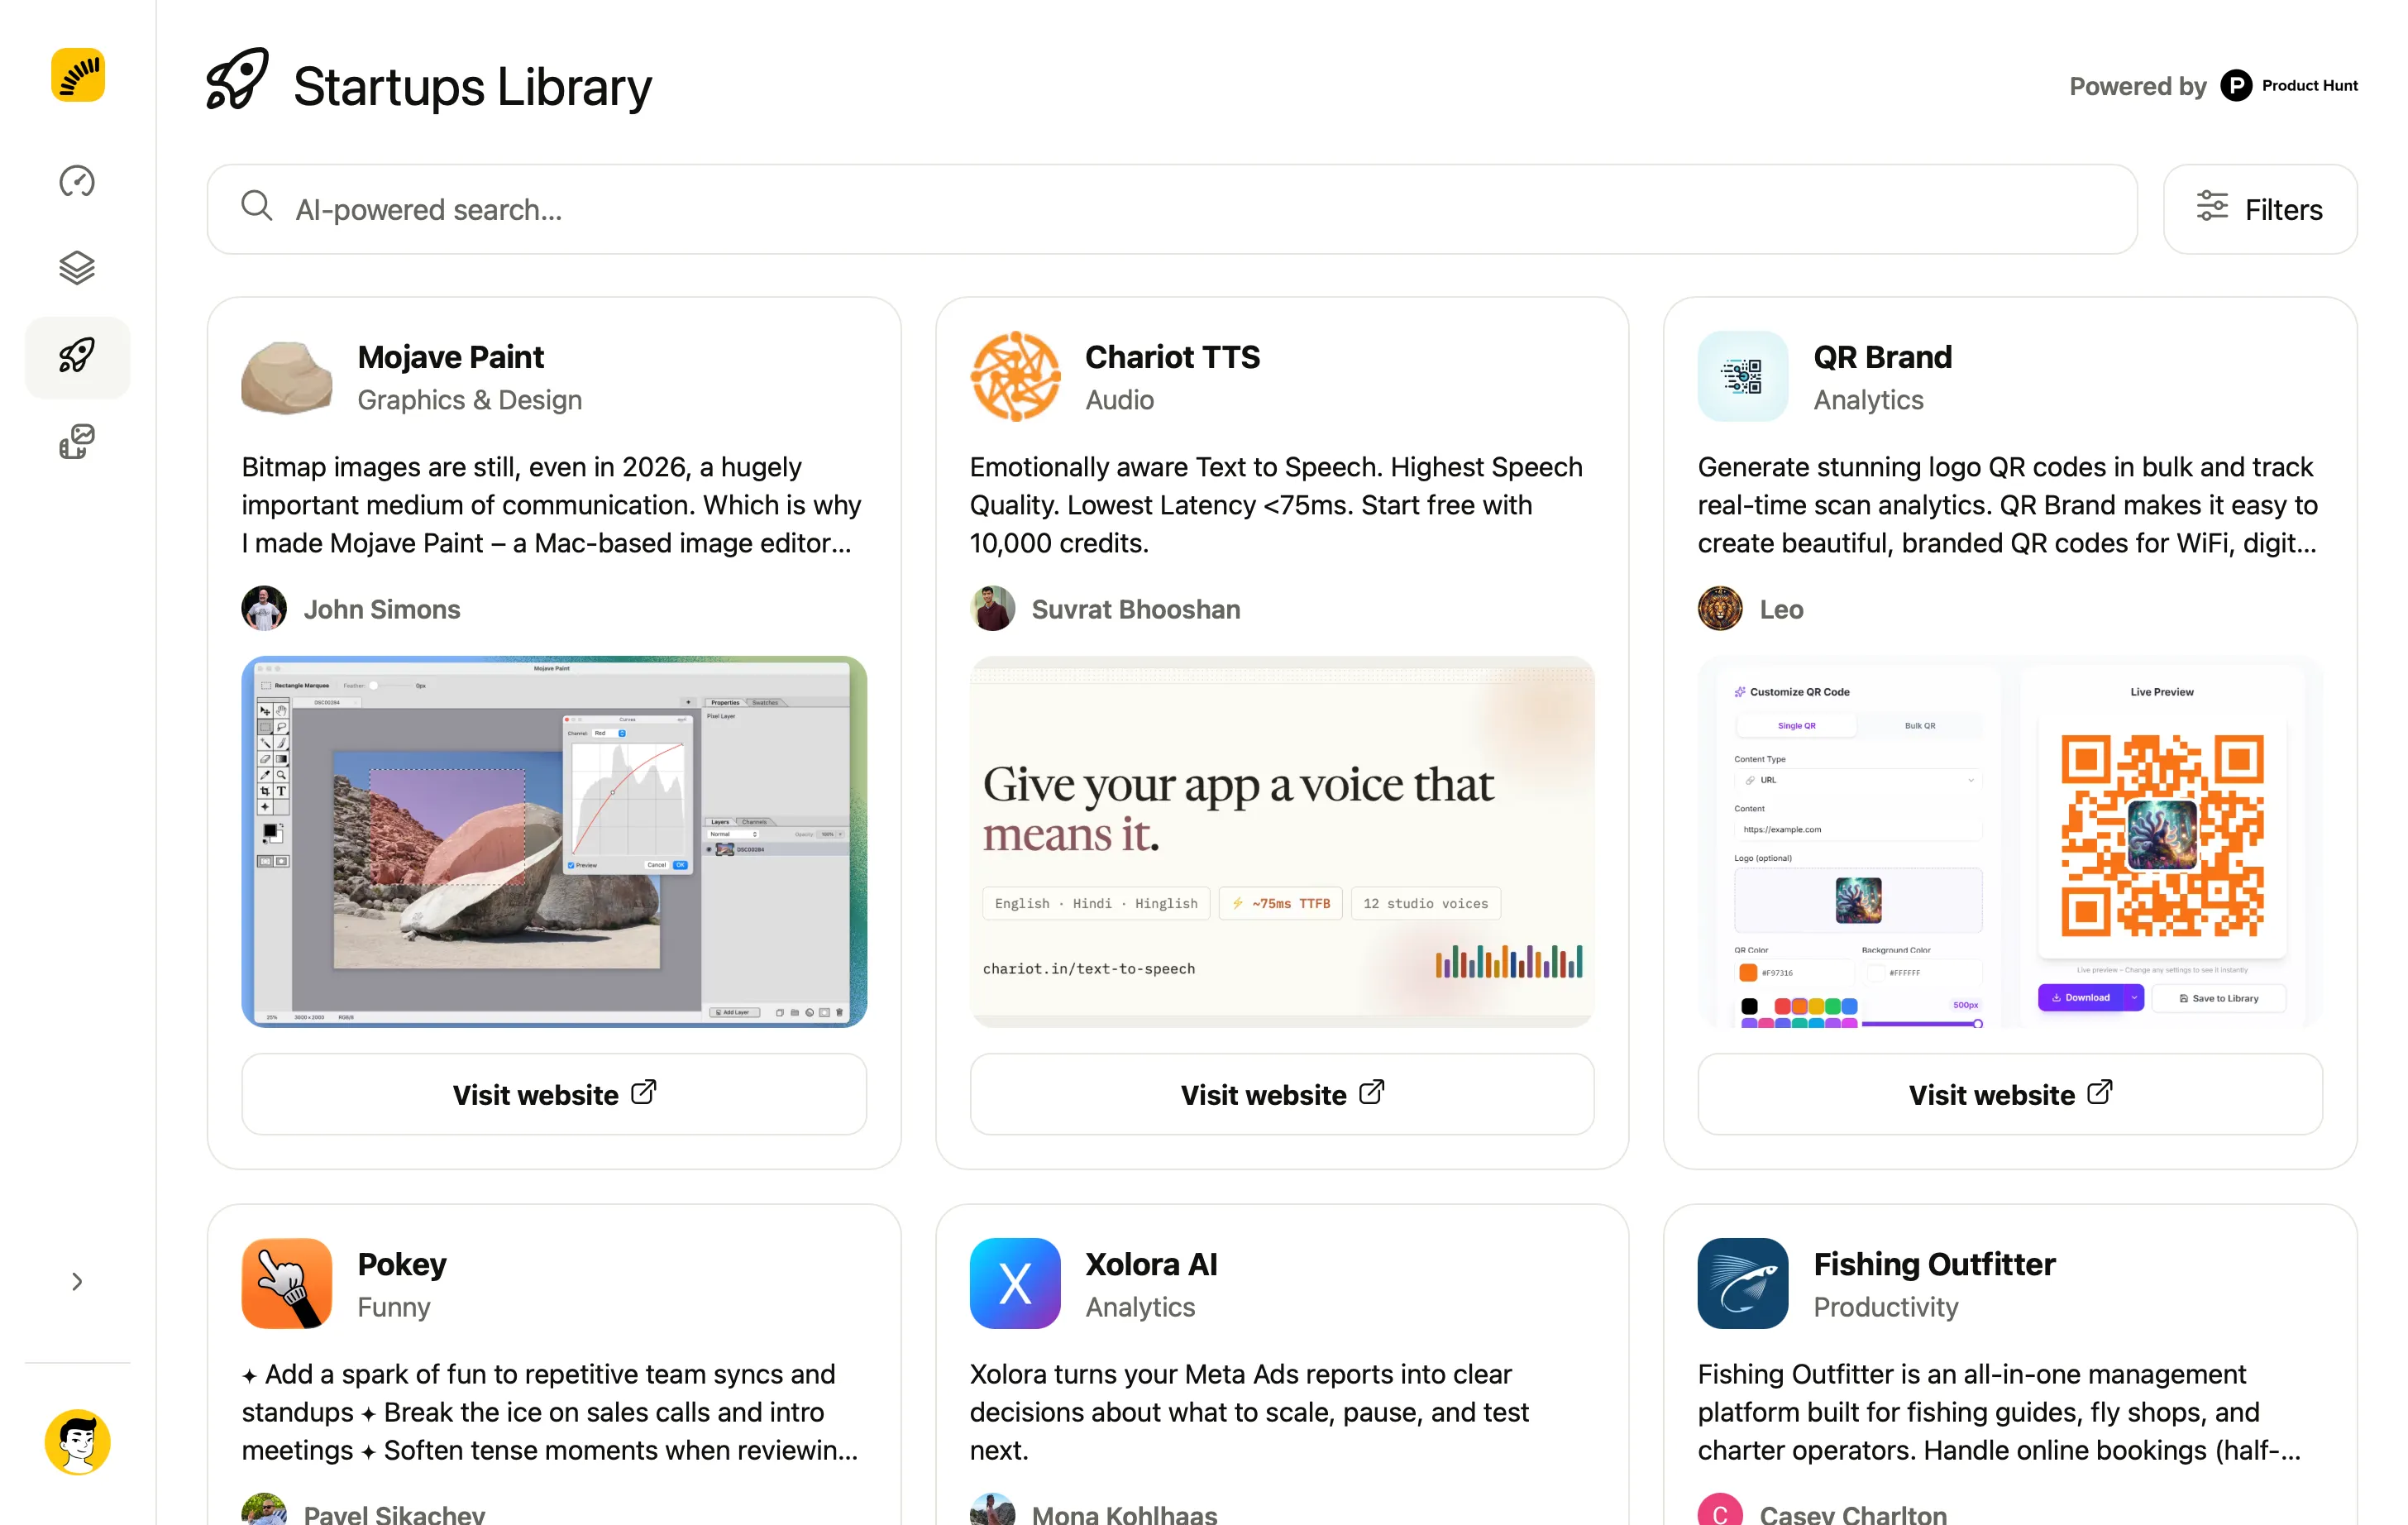Click the Leo author name

click(1781, 609)
